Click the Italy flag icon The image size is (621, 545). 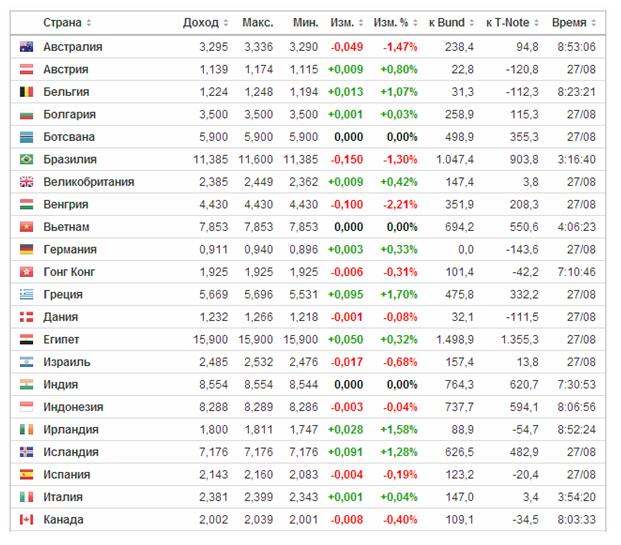(x=27, y=497)
